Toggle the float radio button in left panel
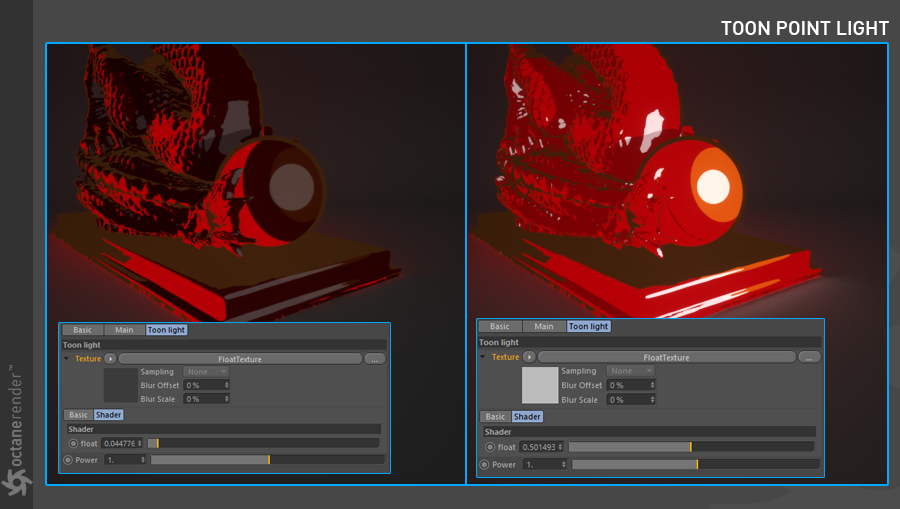This screenshot has width=900, height=509. [73, 444]
